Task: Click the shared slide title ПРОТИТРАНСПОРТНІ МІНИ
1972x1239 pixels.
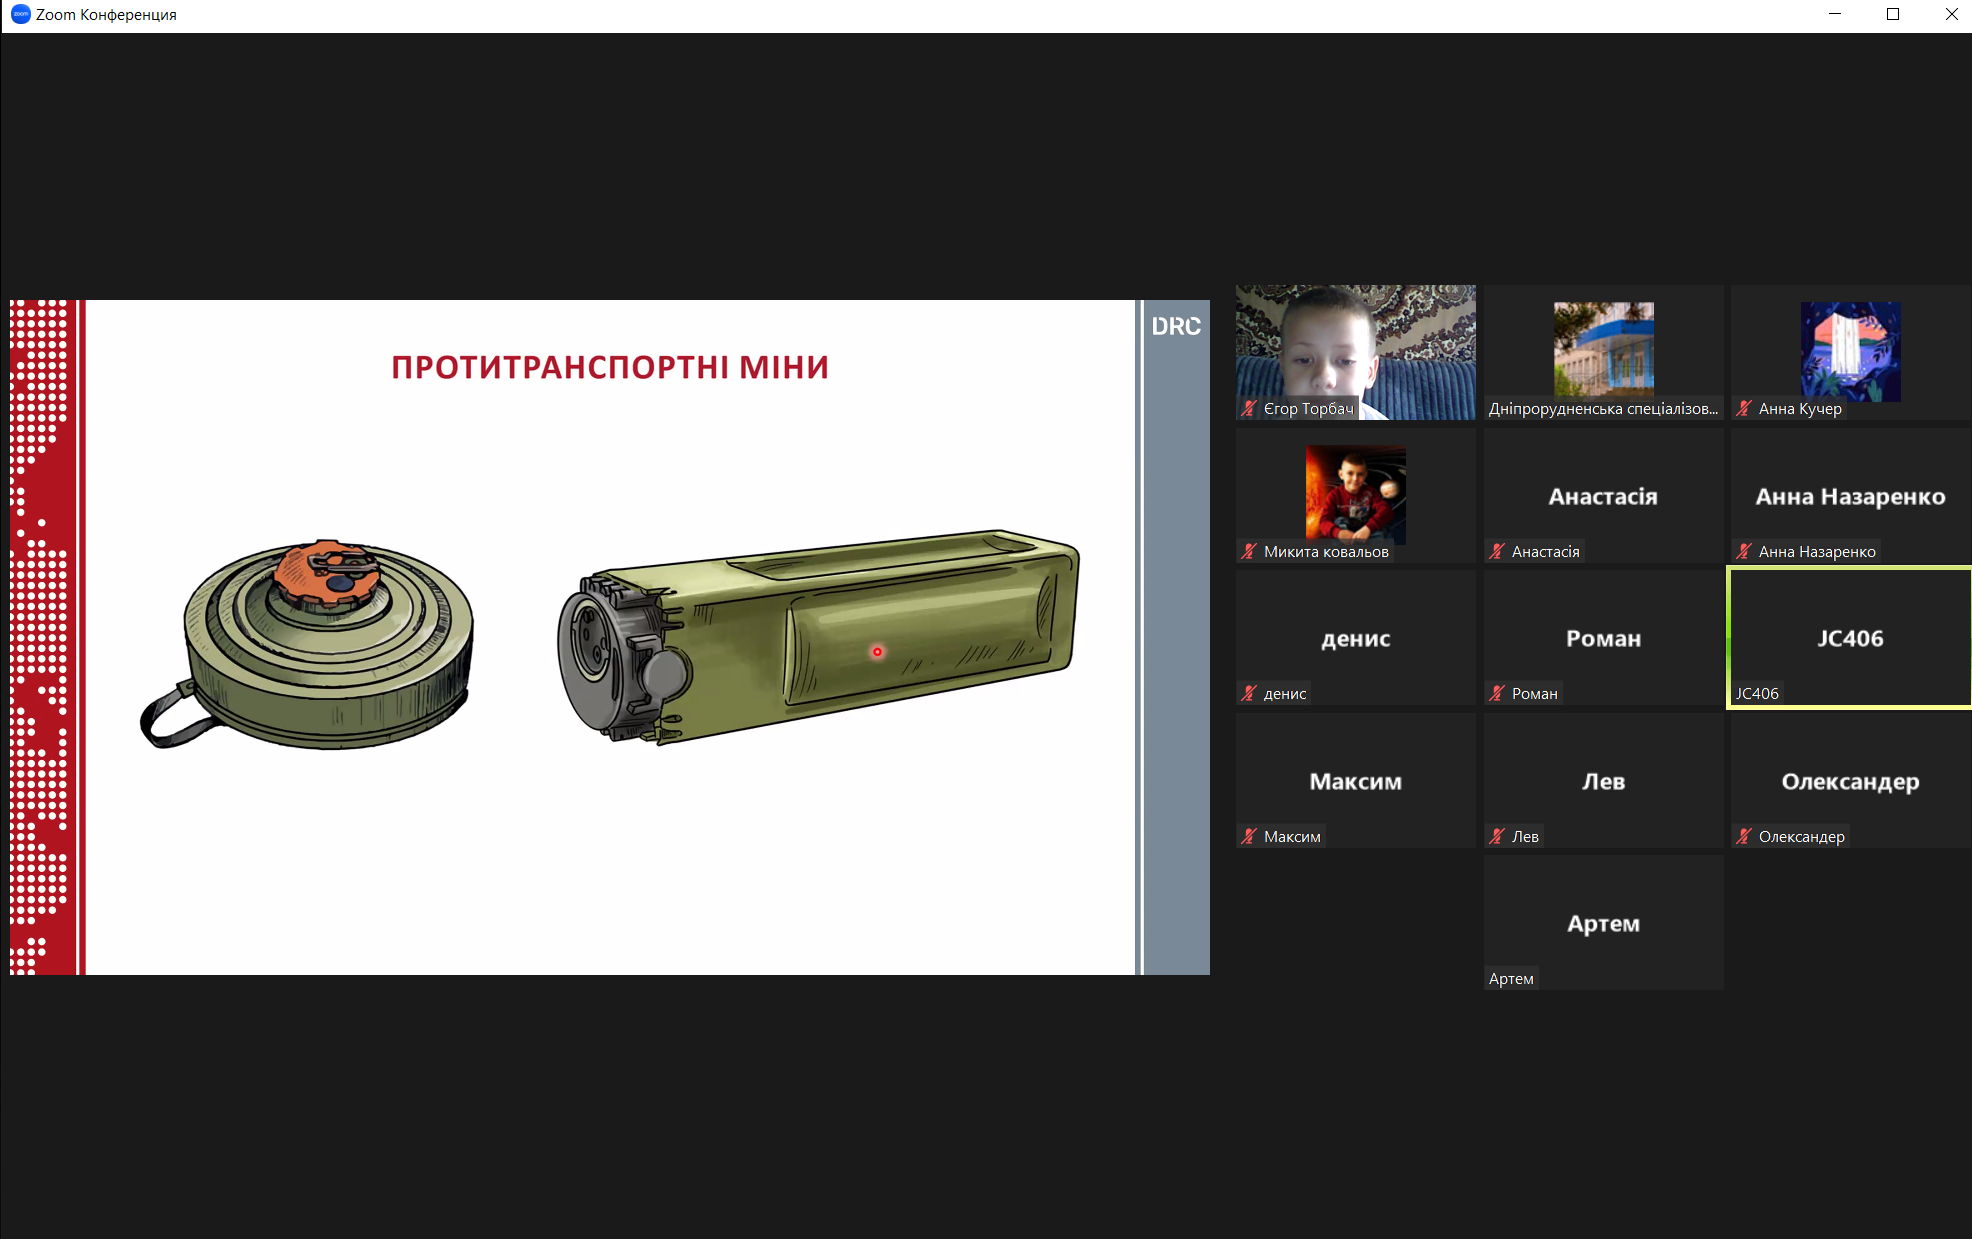Action: coord(610,367)
